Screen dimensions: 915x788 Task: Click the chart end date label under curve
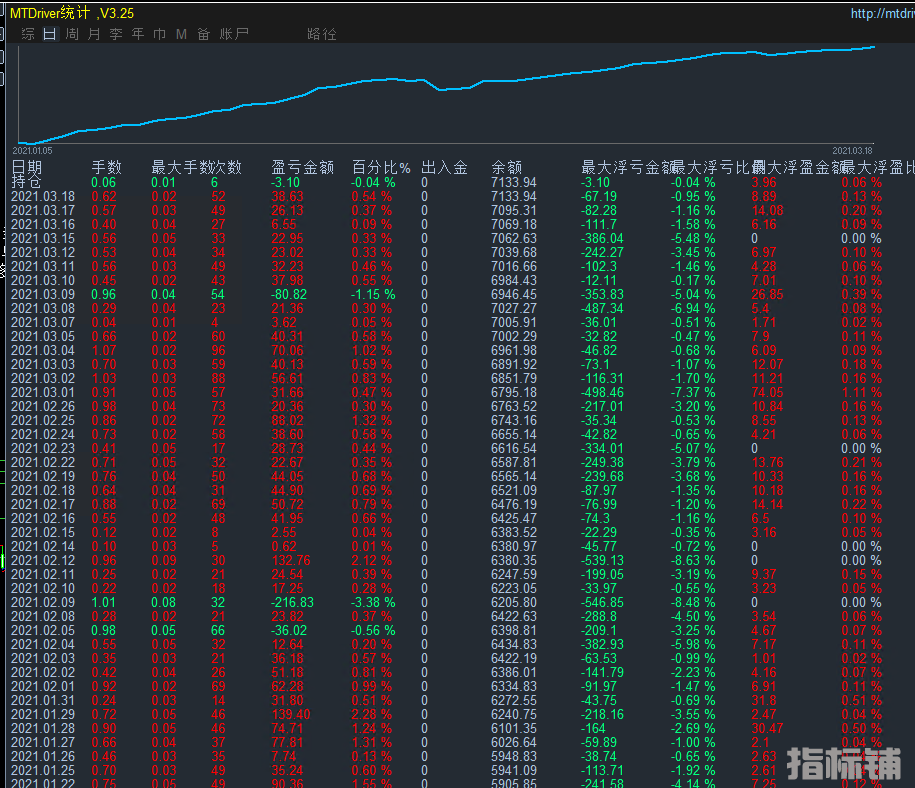(852, 151)
